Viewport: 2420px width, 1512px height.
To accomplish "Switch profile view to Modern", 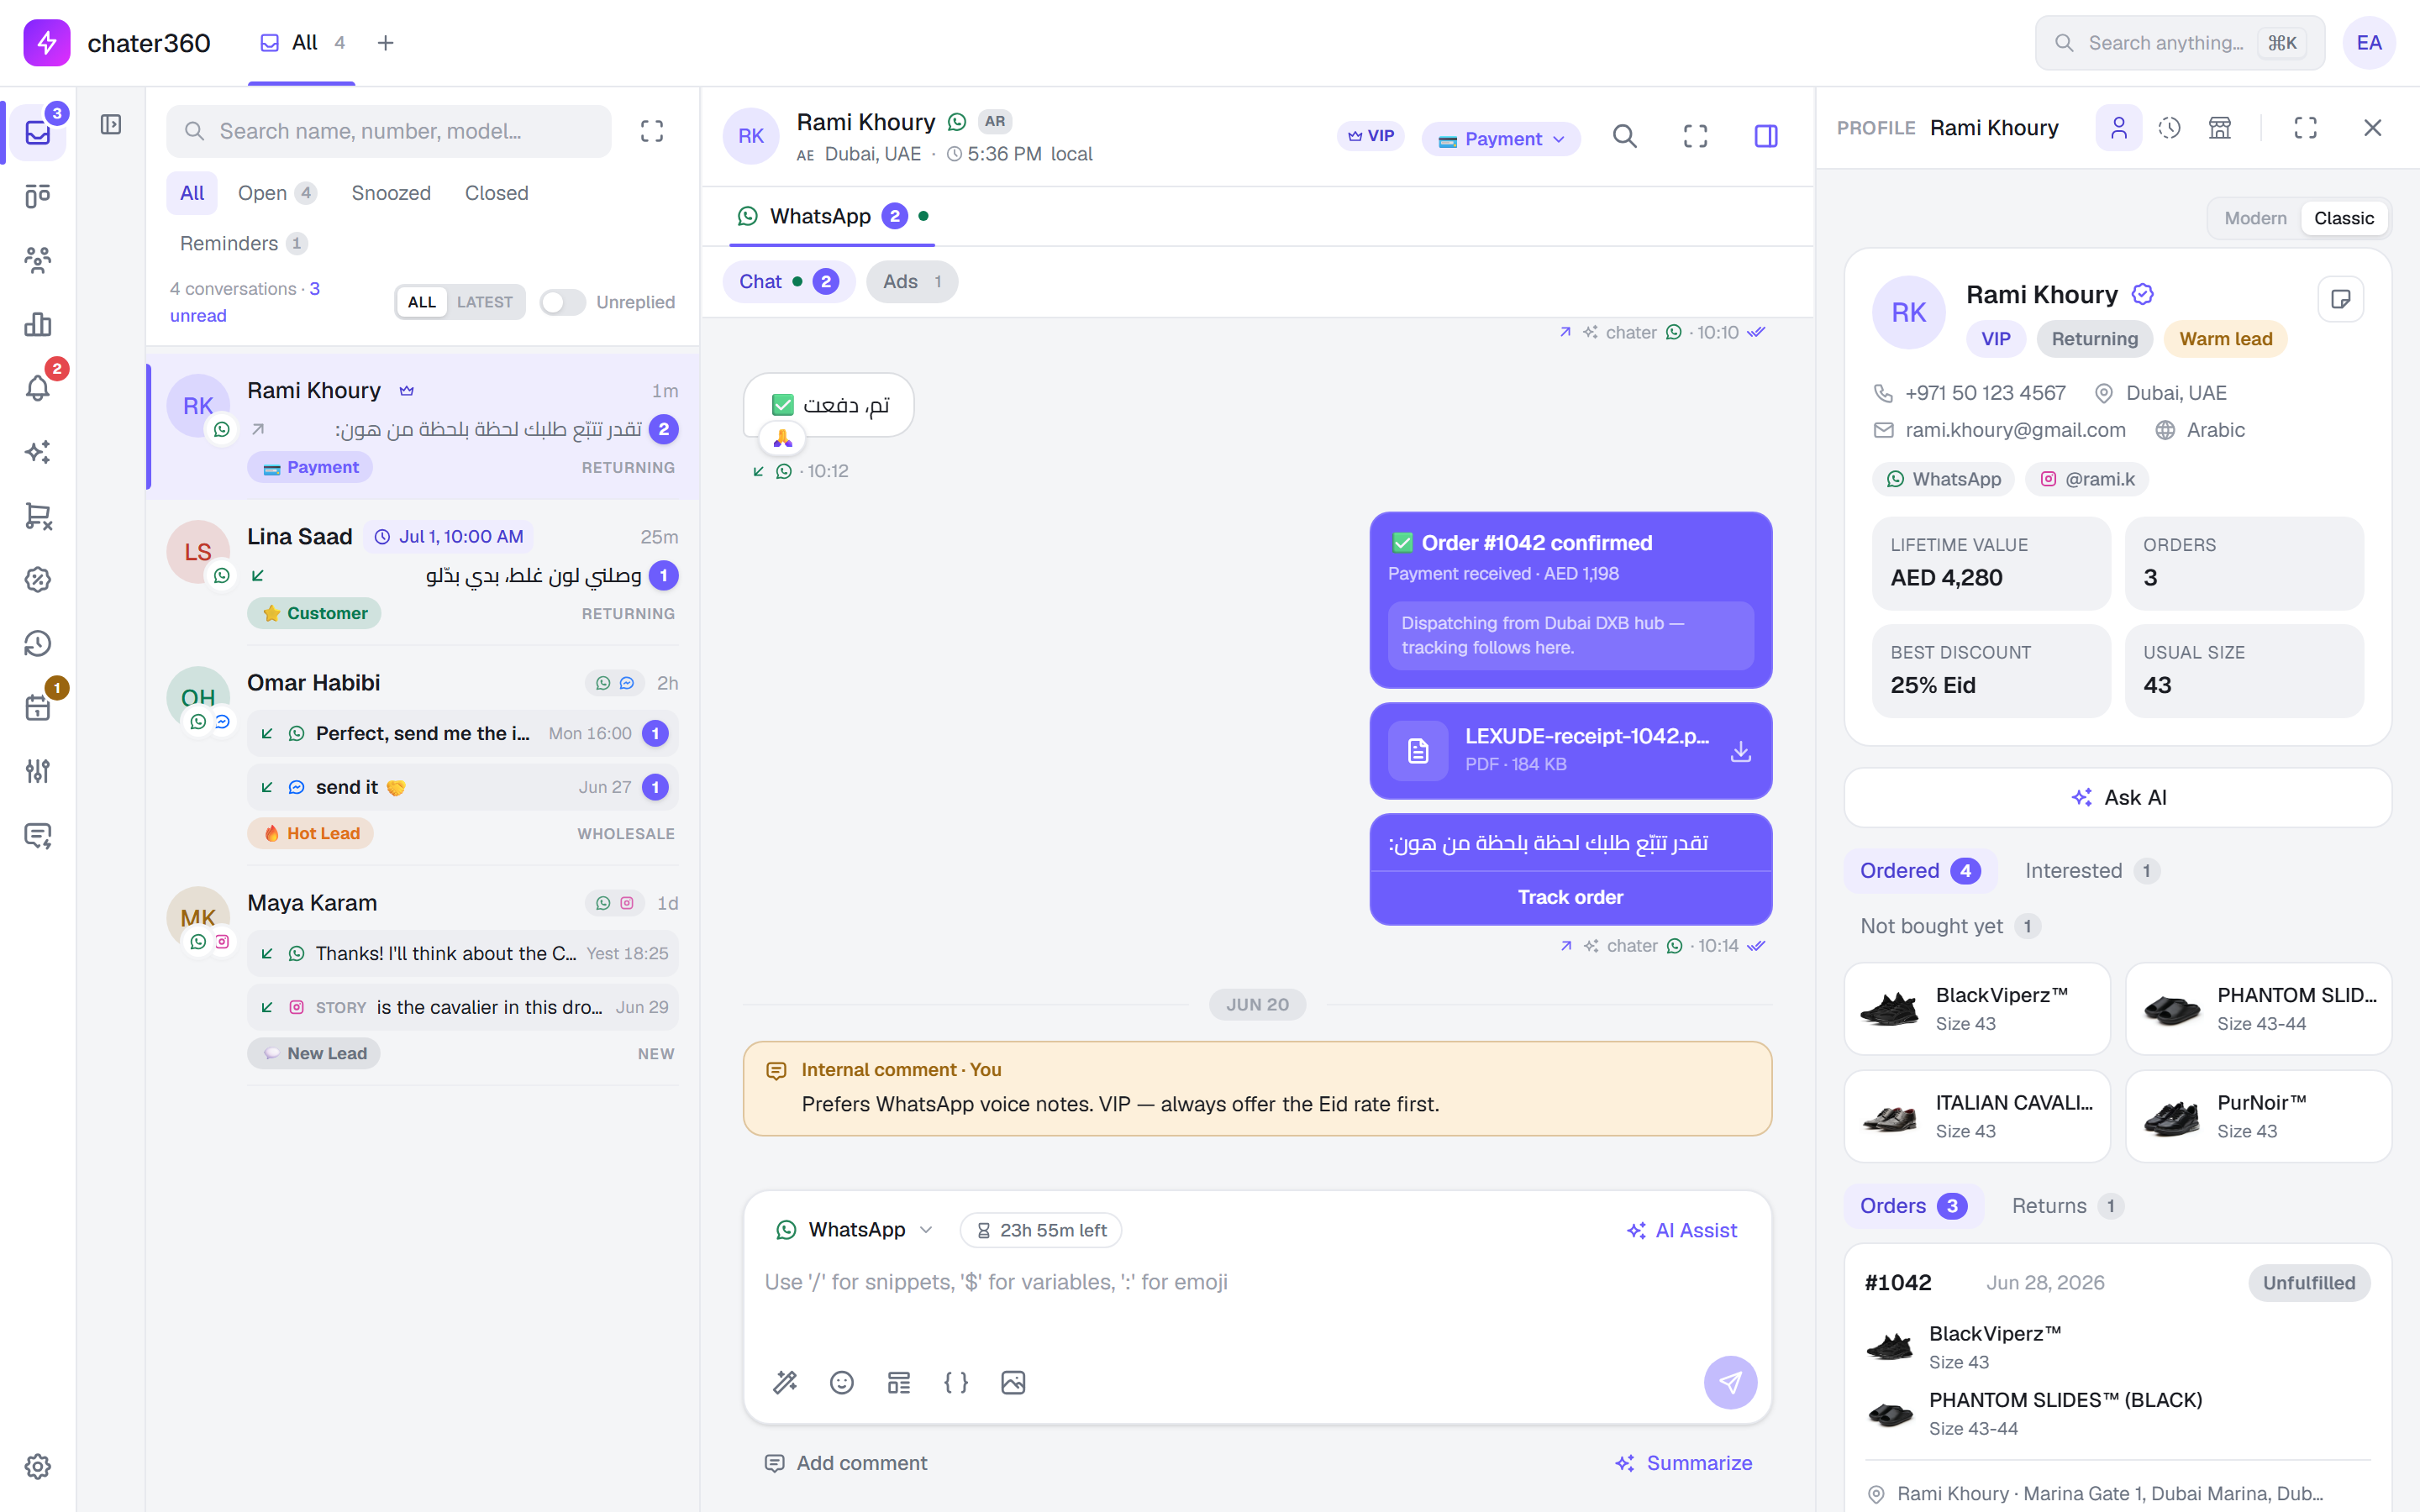I will pos(2255,218).
